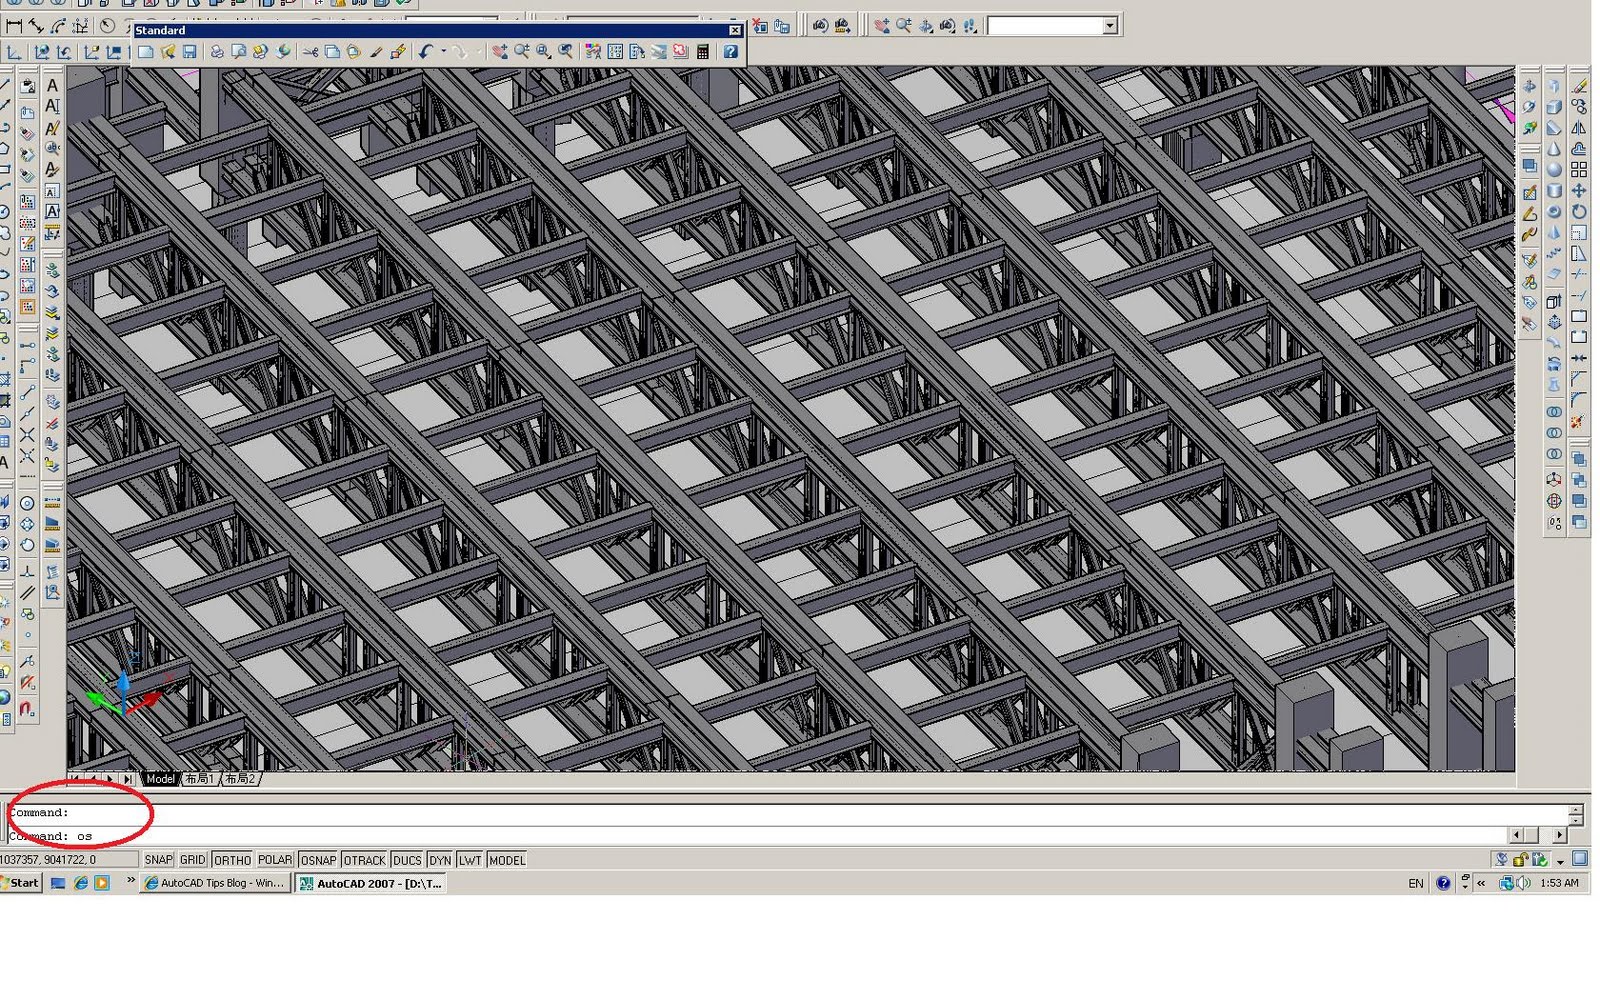Open the Undo history dropdown arrow
The height and width of the screenshot is (1000, 1600).
[x=444, y=53]
